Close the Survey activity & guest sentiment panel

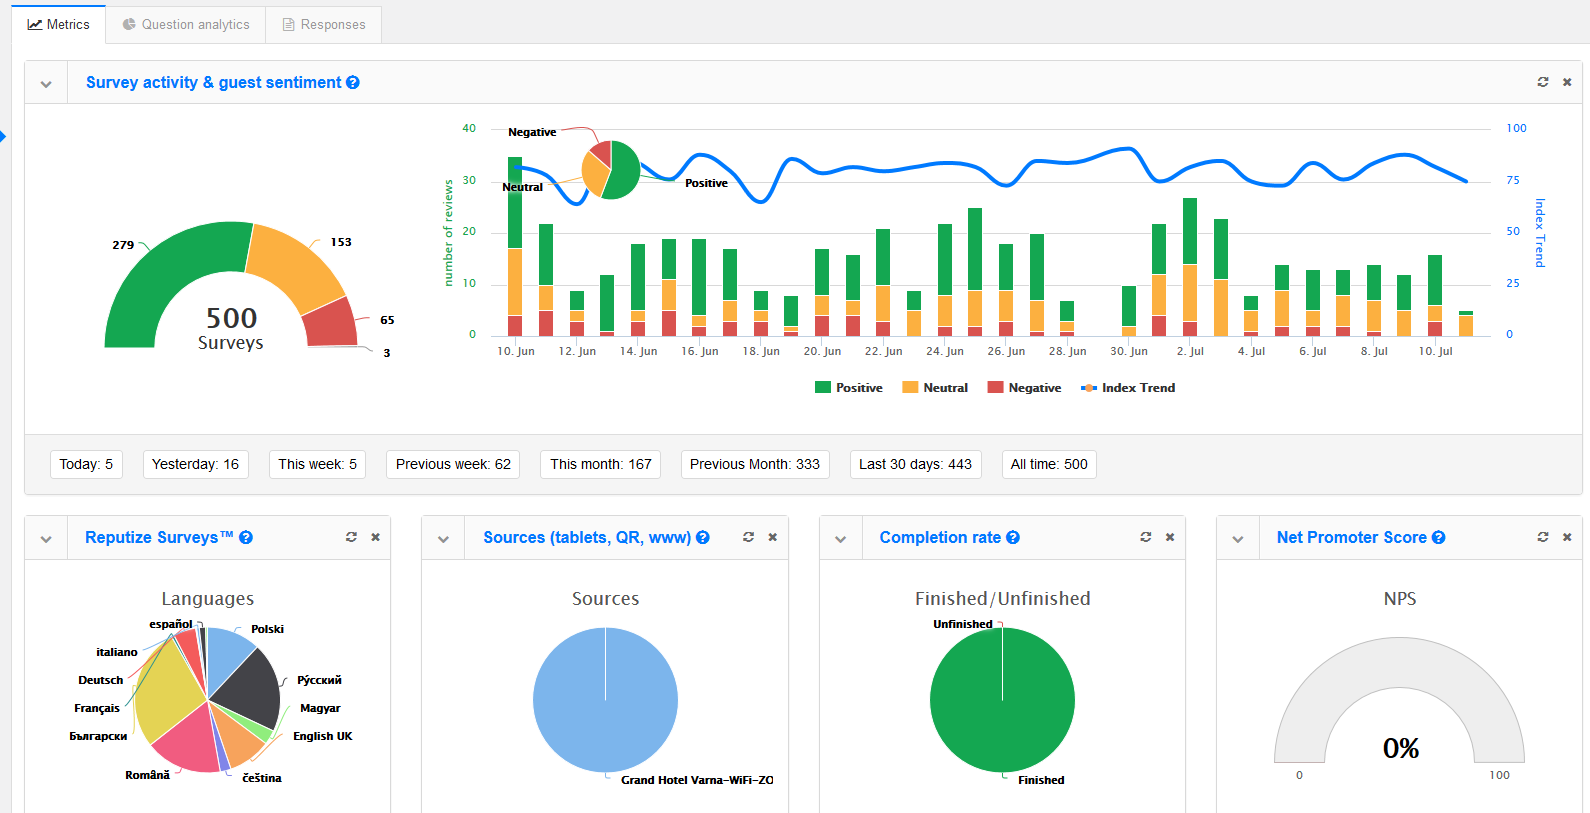point(1567,82)
